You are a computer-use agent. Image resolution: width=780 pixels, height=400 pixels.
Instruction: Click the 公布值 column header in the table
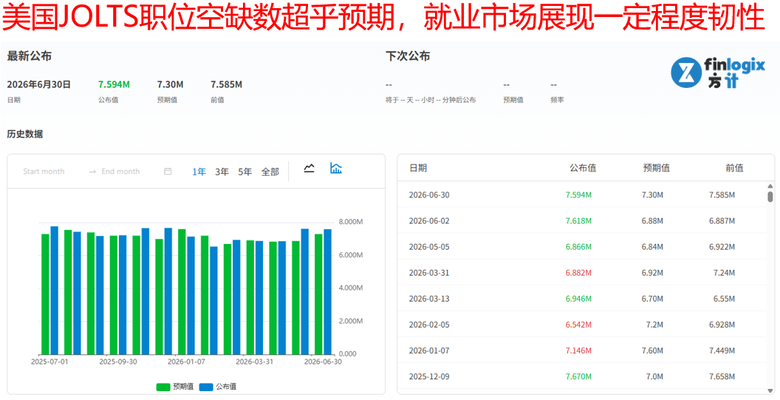(x=583, y=168)
